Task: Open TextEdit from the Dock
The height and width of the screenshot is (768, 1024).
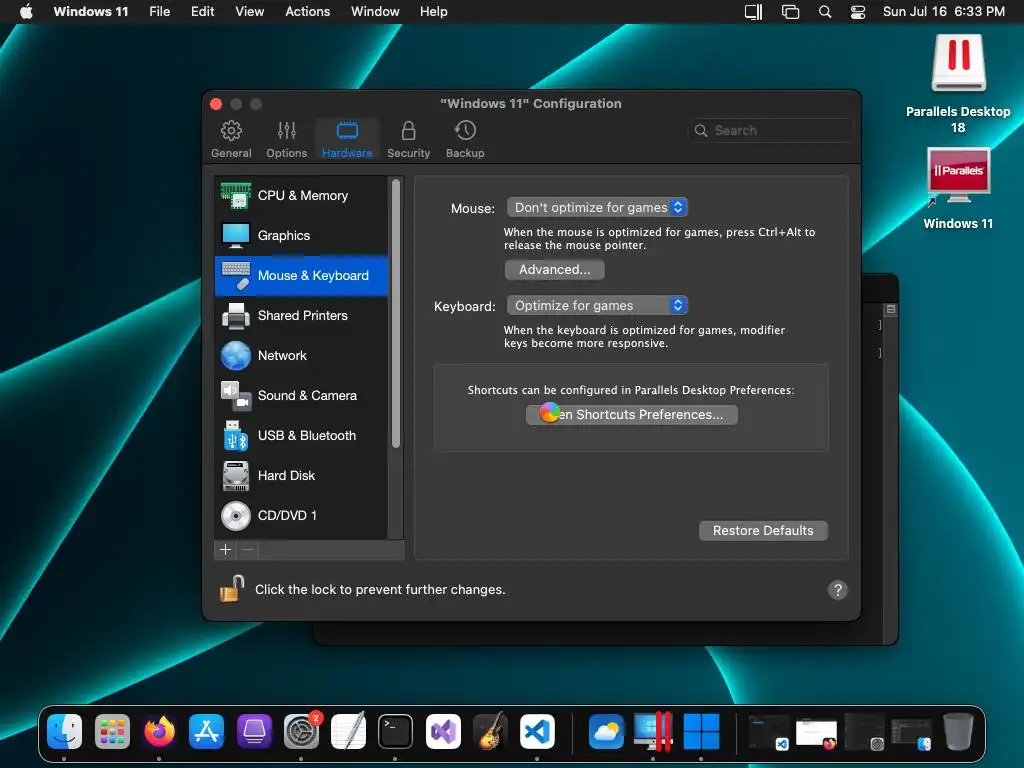Action: click(x=348, y=731)
